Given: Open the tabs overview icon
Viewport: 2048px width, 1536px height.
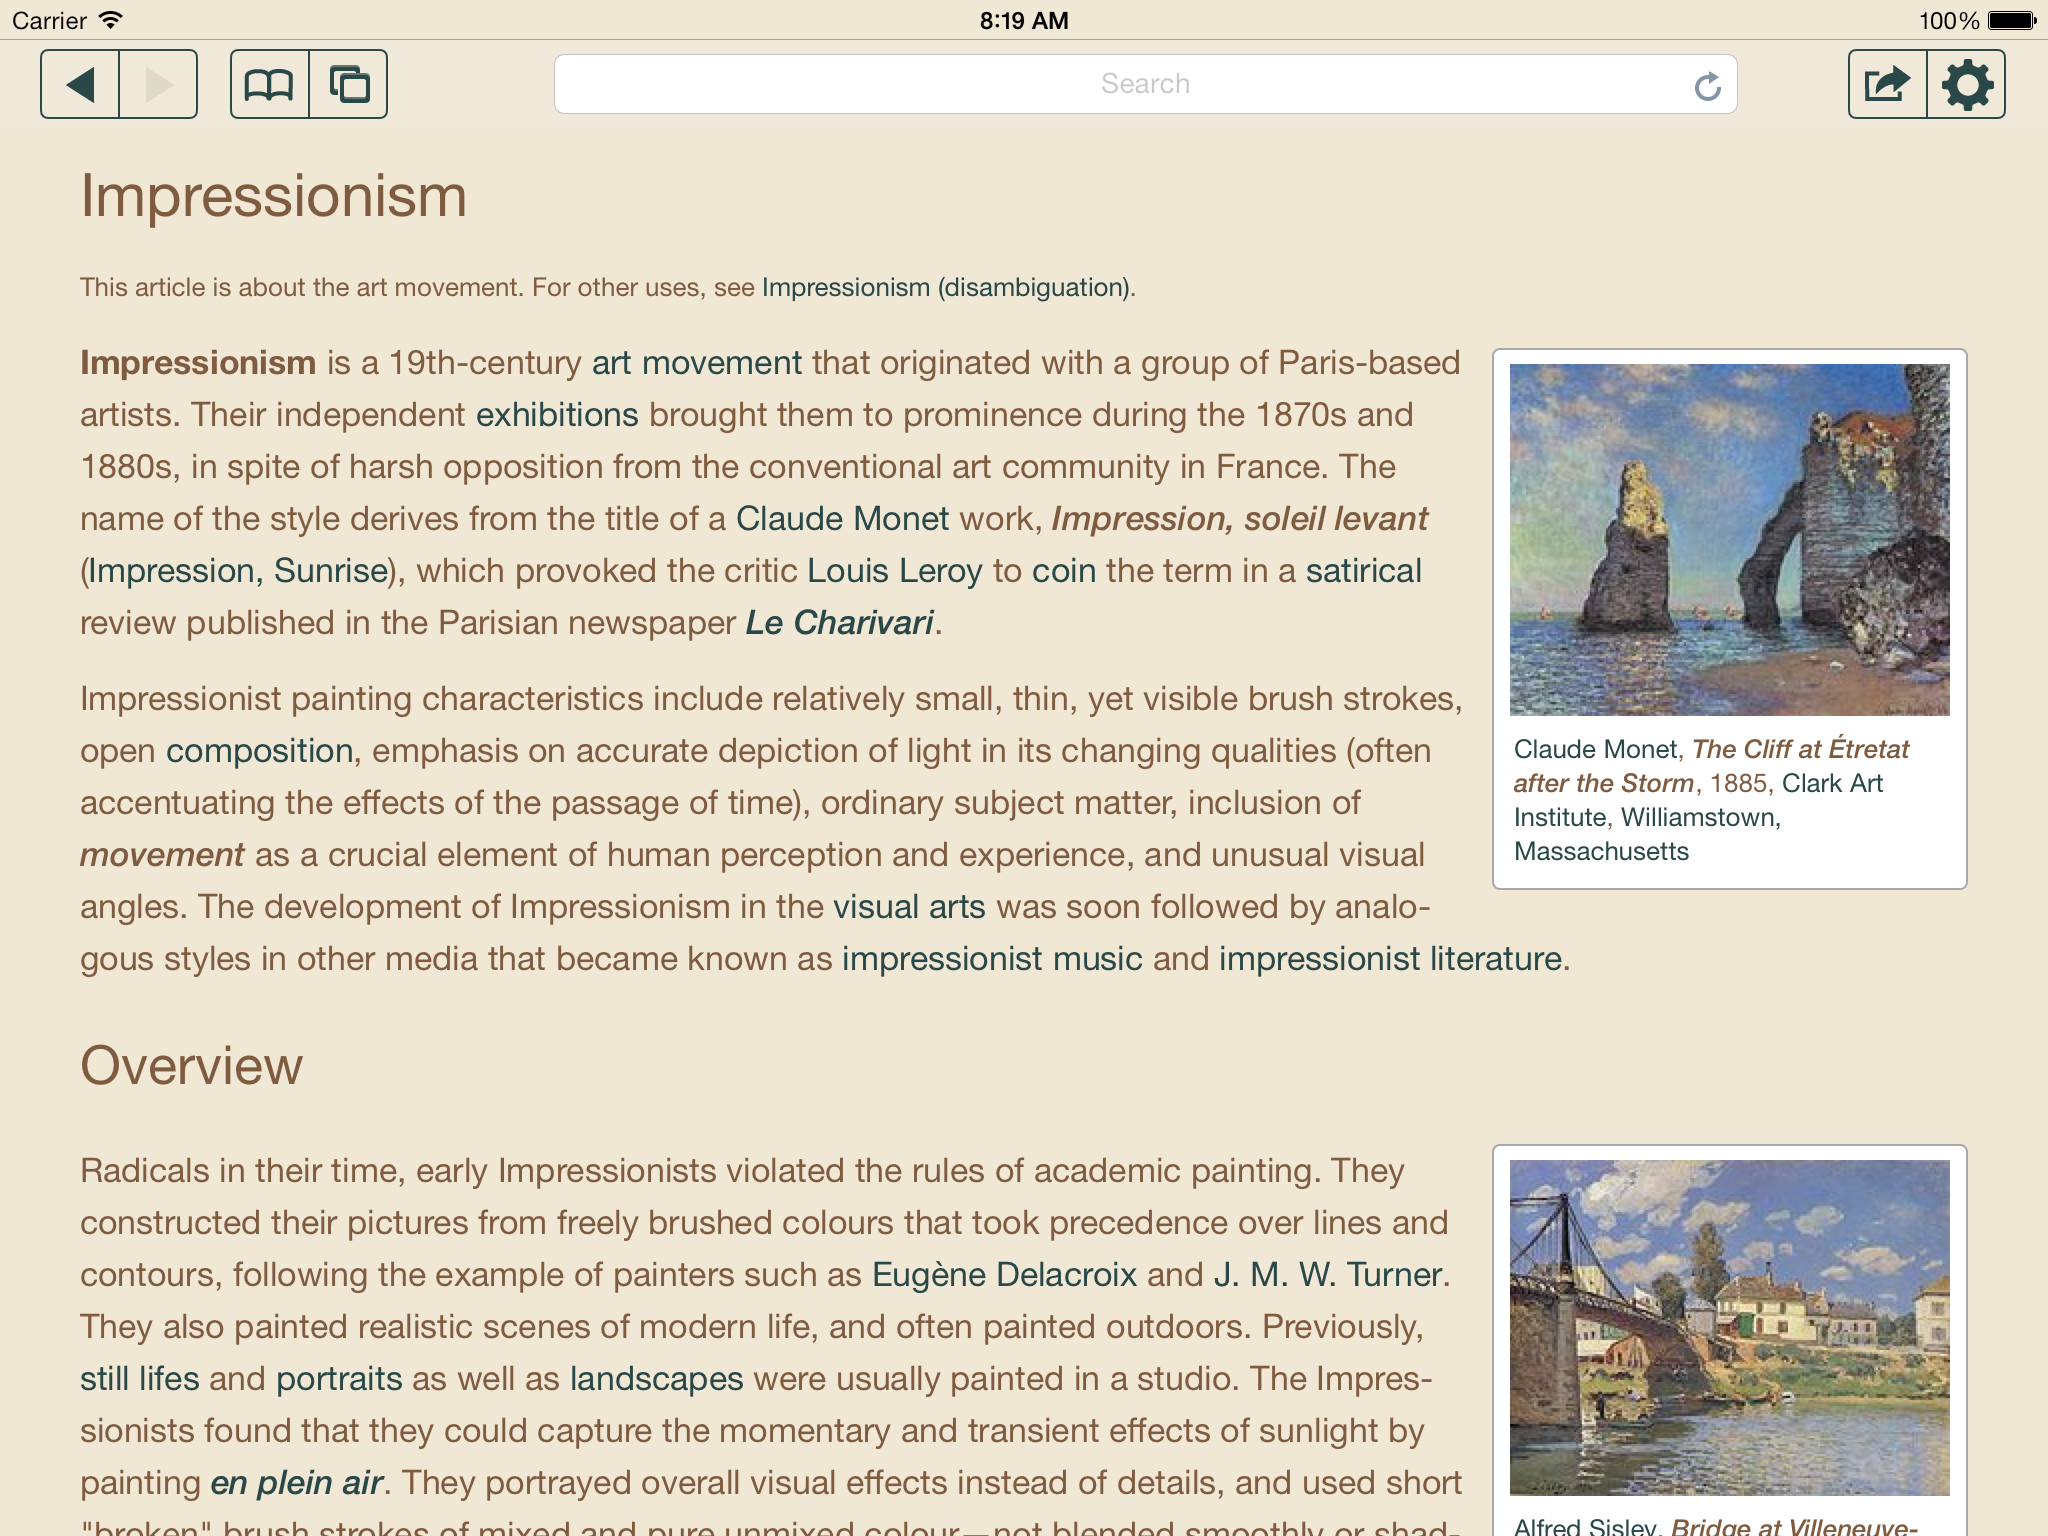Looking at the screenshot, I should [348, 84].
